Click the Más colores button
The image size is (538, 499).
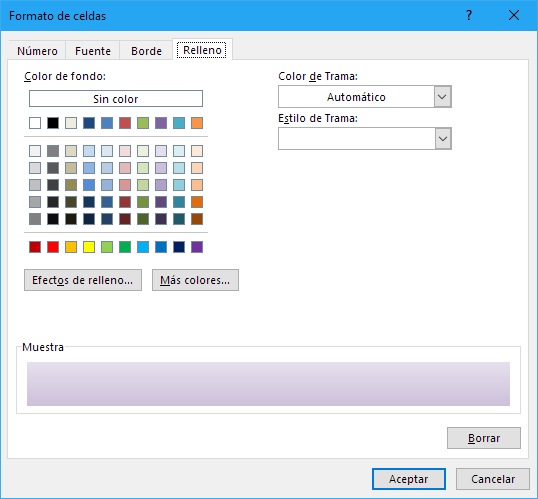coord(195,280)
